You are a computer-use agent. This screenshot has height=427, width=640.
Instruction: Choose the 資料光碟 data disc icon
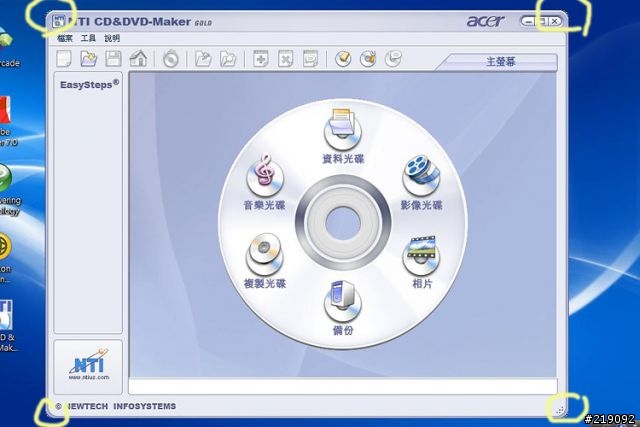point(343,130)
